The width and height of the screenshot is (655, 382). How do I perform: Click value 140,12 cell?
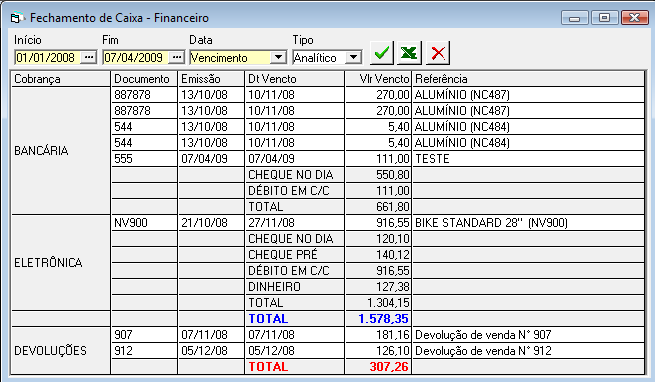coord(378,255)
